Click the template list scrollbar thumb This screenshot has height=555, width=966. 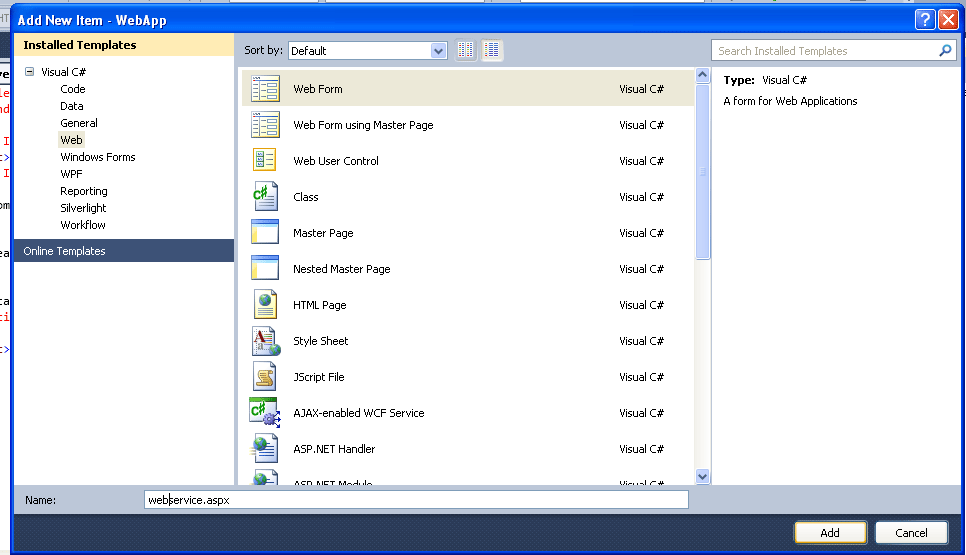coord(702,172)
